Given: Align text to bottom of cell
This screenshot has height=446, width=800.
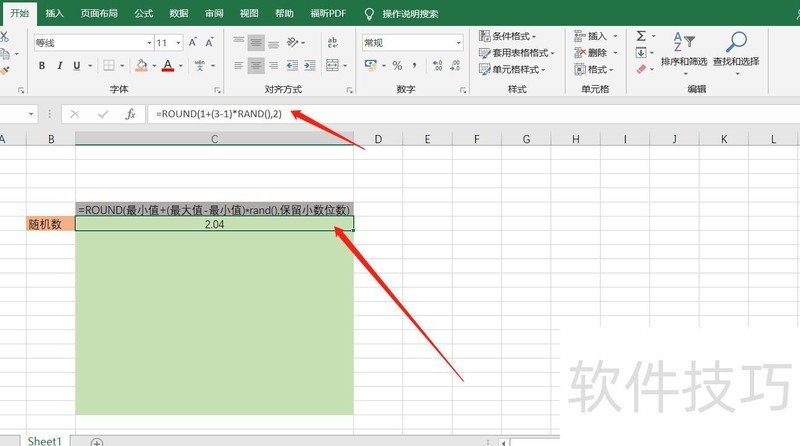Looking at the screenshot, I should (273, 43).
